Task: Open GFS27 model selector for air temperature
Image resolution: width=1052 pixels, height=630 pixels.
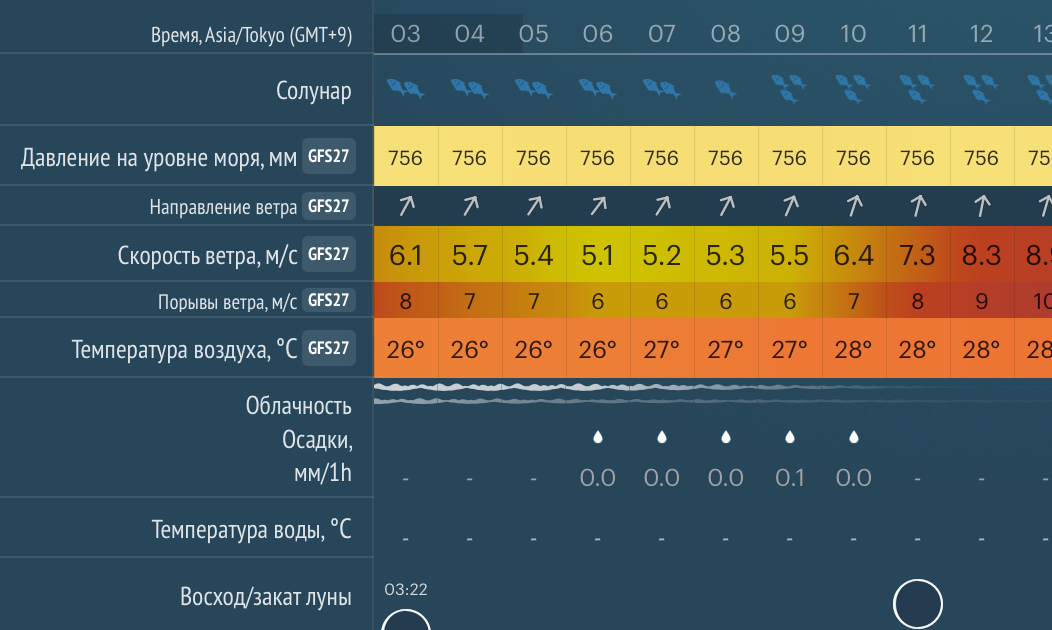Action: 329,348
